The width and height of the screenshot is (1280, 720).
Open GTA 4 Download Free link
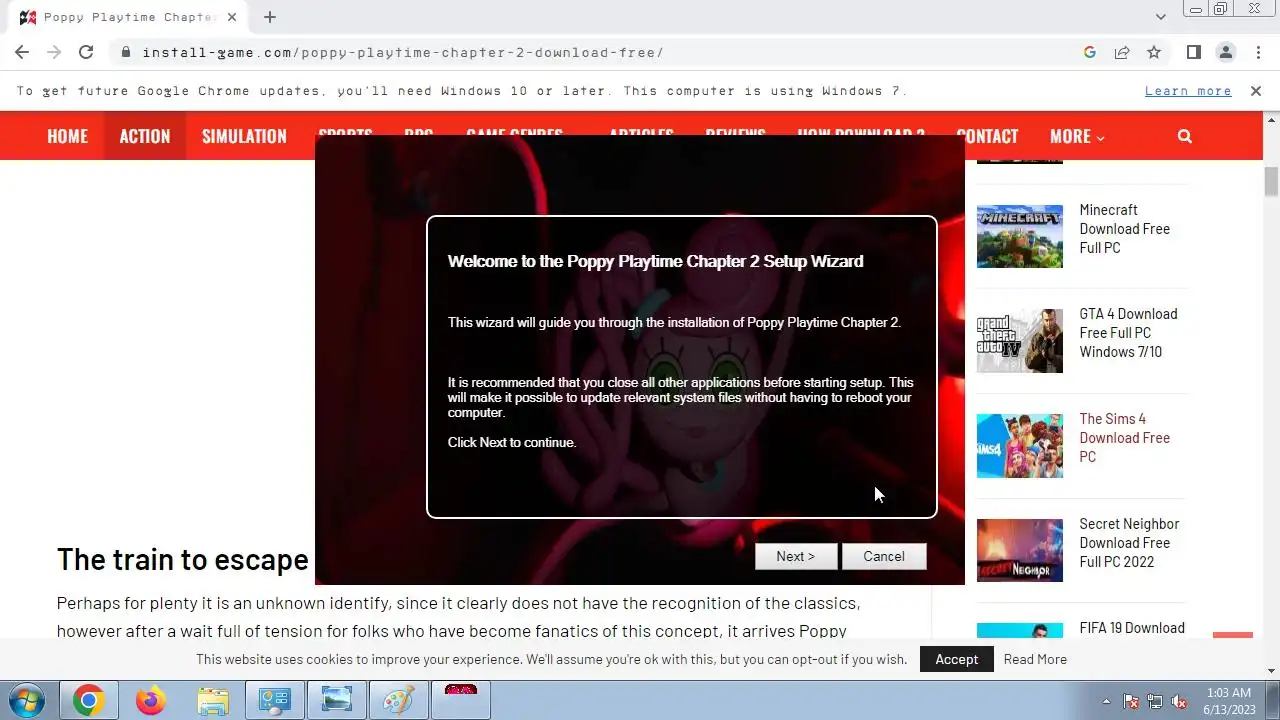(1128, 333)
